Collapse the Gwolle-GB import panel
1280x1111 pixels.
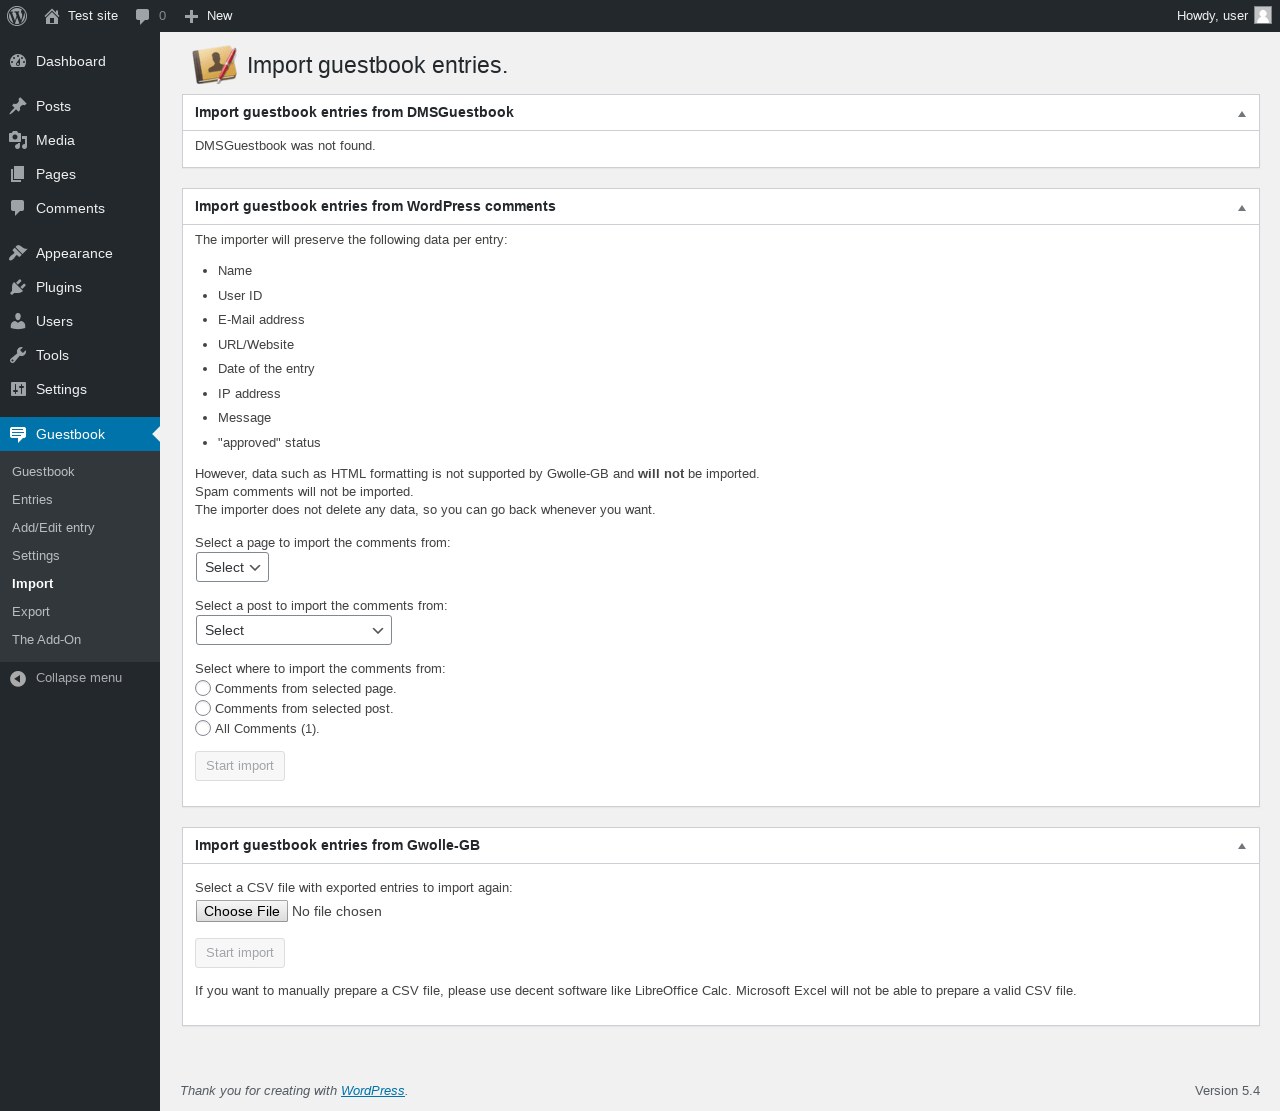(x=1242, y=846)
